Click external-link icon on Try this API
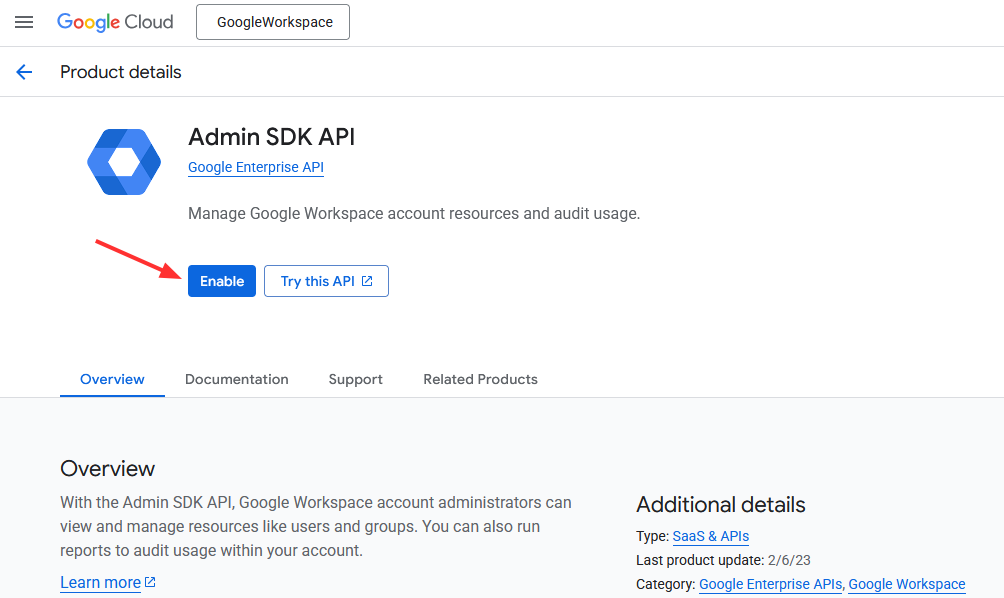 (x=367, y=281)
